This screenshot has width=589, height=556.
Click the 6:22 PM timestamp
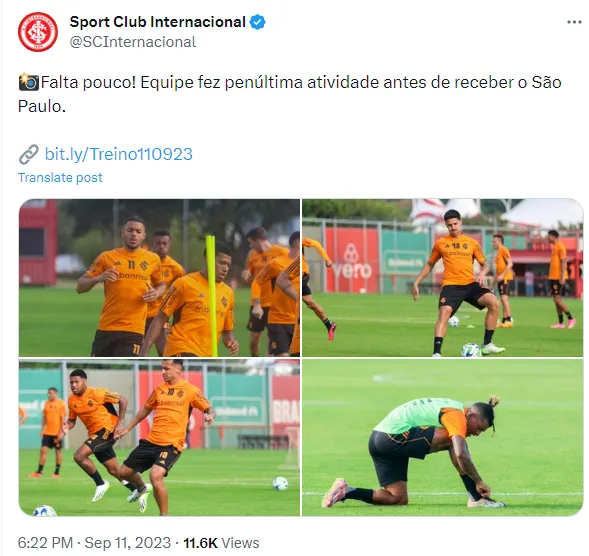[x=45, y=543]
